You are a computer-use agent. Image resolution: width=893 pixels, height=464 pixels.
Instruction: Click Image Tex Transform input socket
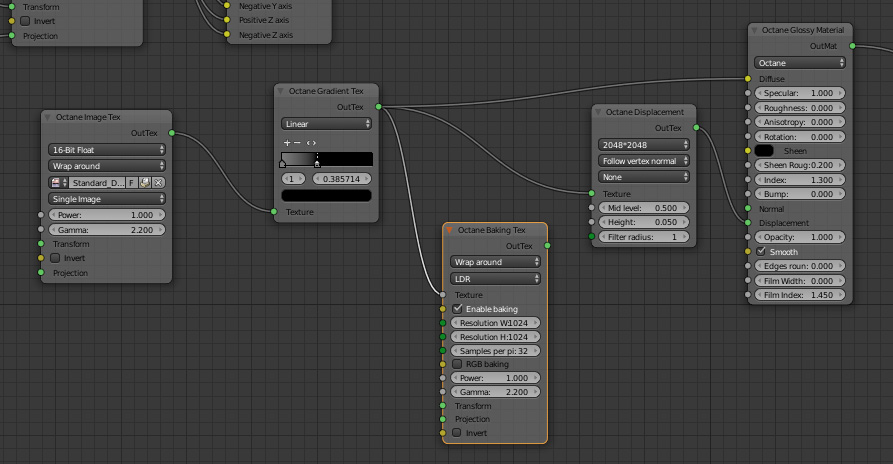[x=41, y=244]
